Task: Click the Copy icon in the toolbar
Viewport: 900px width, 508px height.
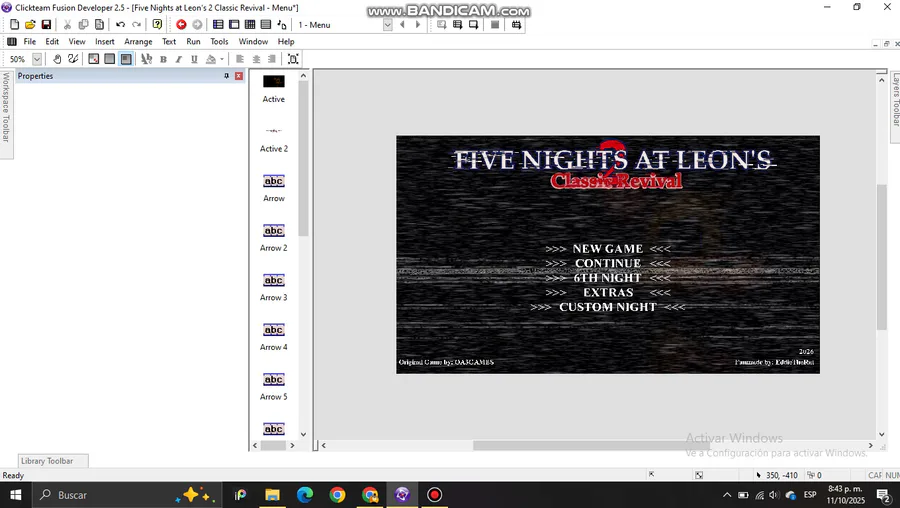Action: tap(83, 25)
